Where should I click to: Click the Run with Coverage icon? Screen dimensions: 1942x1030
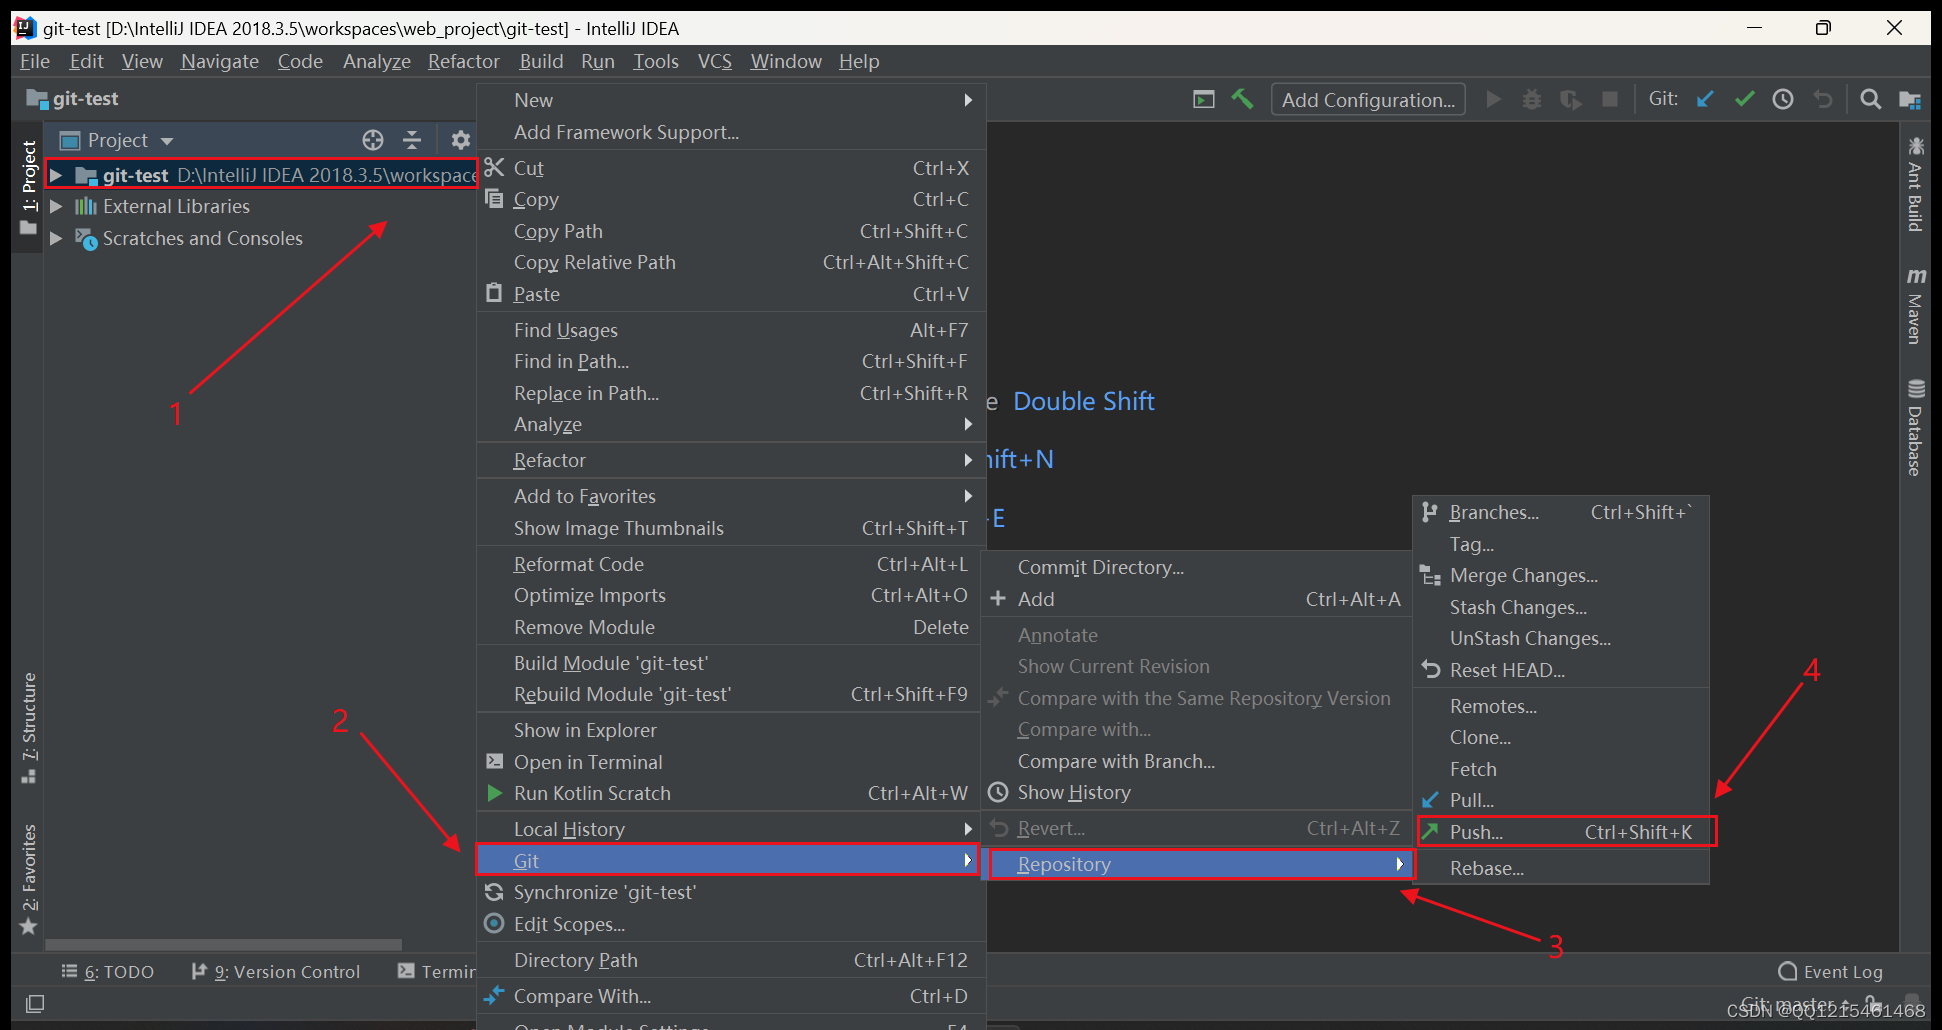click(1571, 99)
